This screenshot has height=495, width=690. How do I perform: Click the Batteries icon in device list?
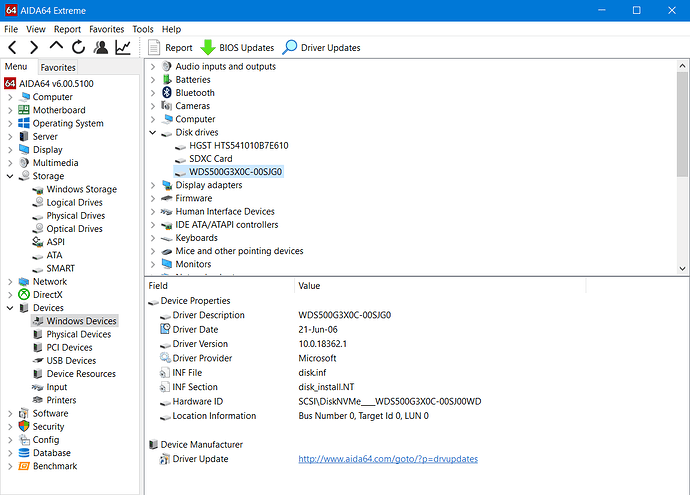pos(167,79)
